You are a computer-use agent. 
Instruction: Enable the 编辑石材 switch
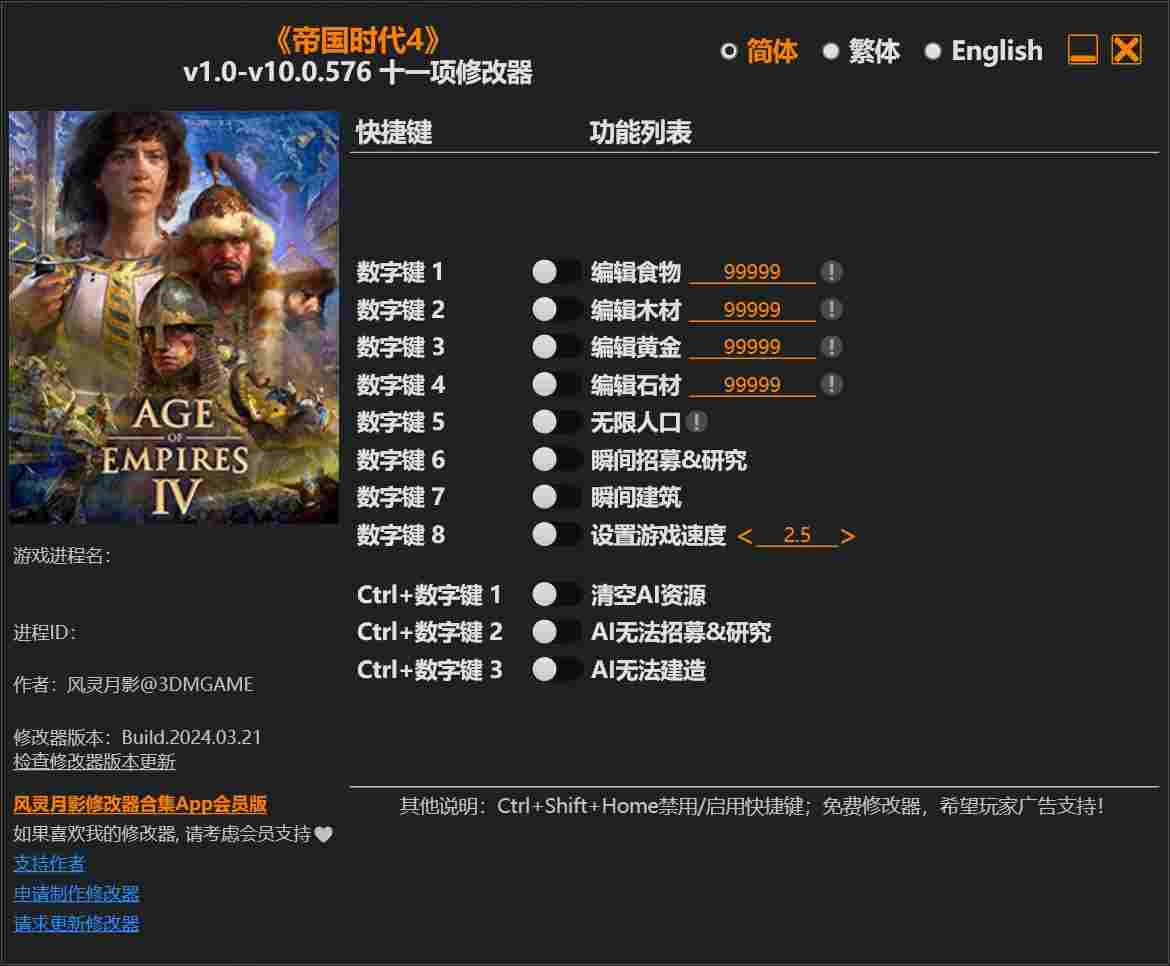coord(556,384)
